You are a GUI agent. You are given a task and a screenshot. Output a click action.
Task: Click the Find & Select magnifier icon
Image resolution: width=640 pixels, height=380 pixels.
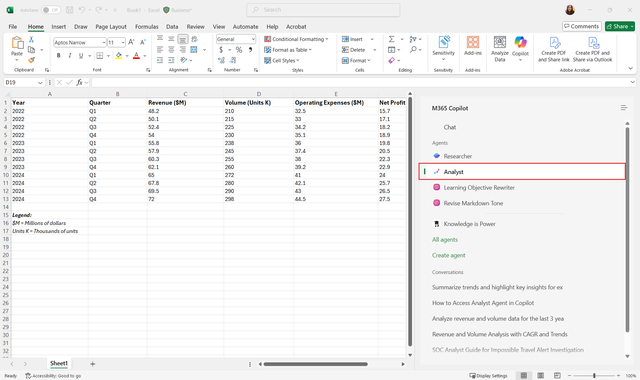pyautogui.click(x=413, y=50)
